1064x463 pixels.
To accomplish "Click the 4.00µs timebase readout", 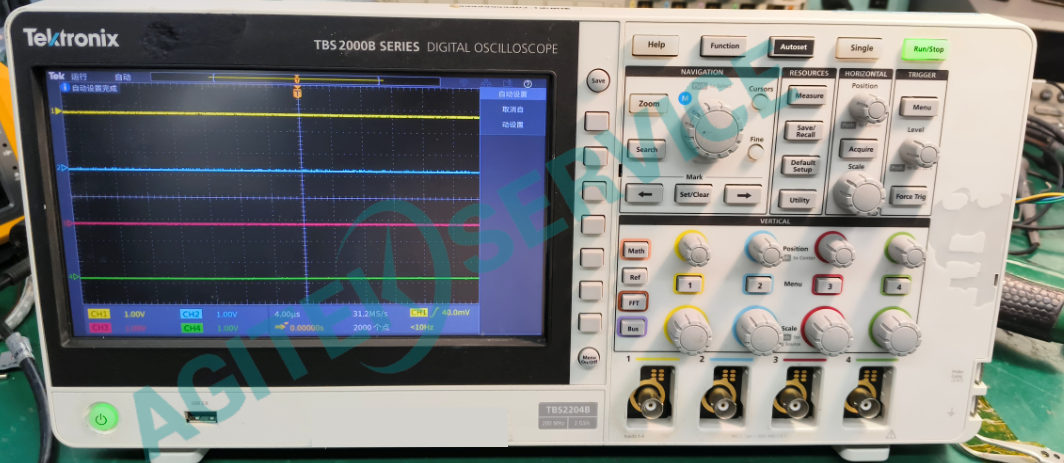I will (287, 314).
